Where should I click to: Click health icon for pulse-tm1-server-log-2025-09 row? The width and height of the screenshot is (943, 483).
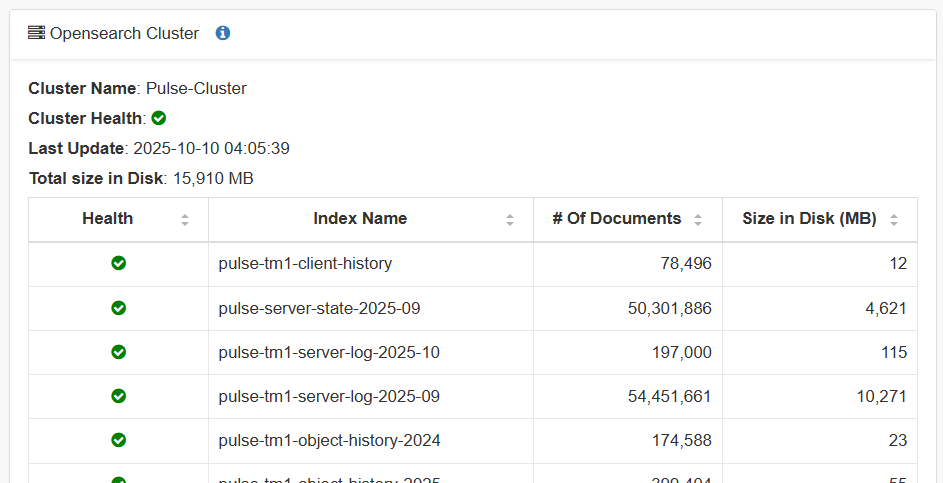pyautogui.click(x=118, y=396)
